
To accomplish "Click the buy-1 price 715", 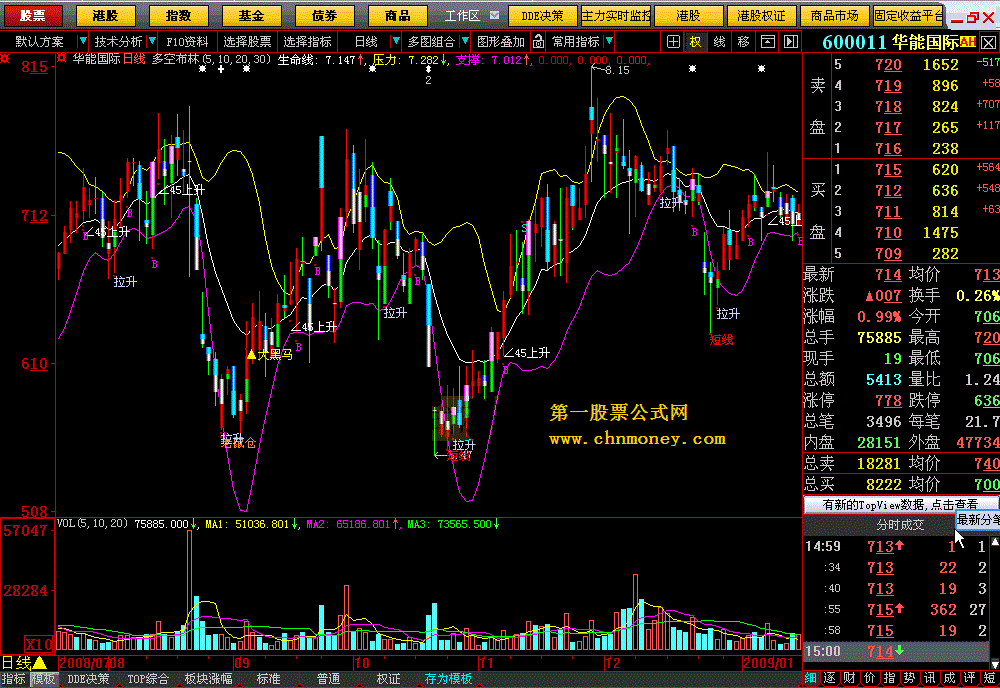I will click(888, 170).
